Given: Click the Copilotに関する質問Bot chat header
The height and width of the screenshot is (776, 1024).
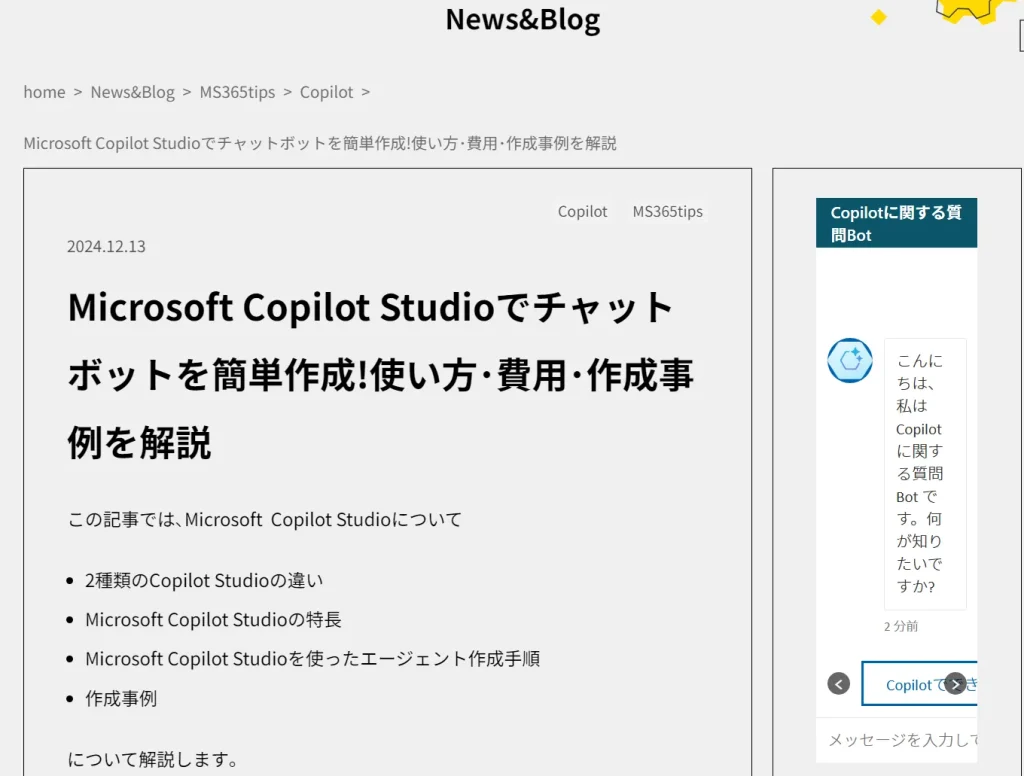Looking at the screenshot, I should pos(896,224).
